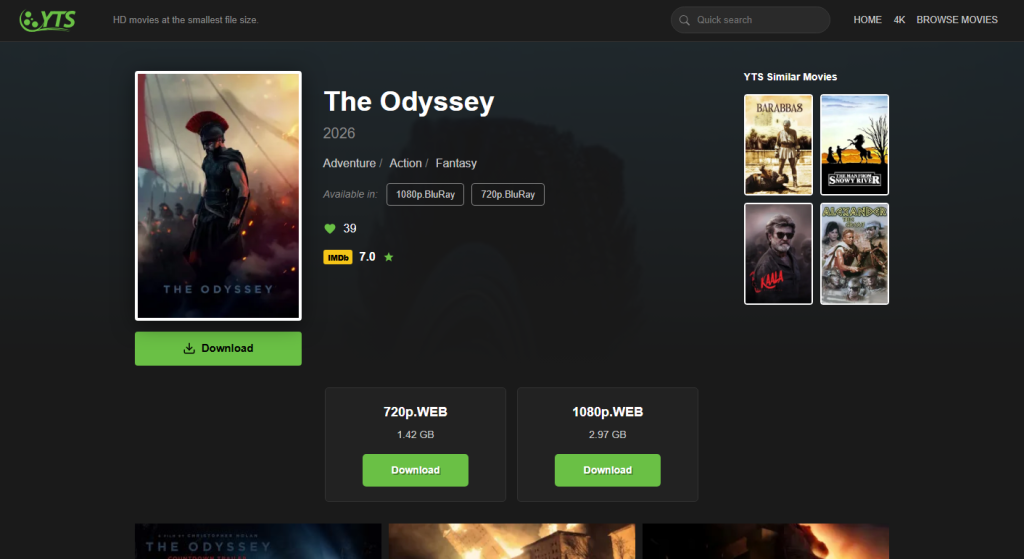Click the 1080p.WEB card title

pyautogui.click(x=607, y=412)
